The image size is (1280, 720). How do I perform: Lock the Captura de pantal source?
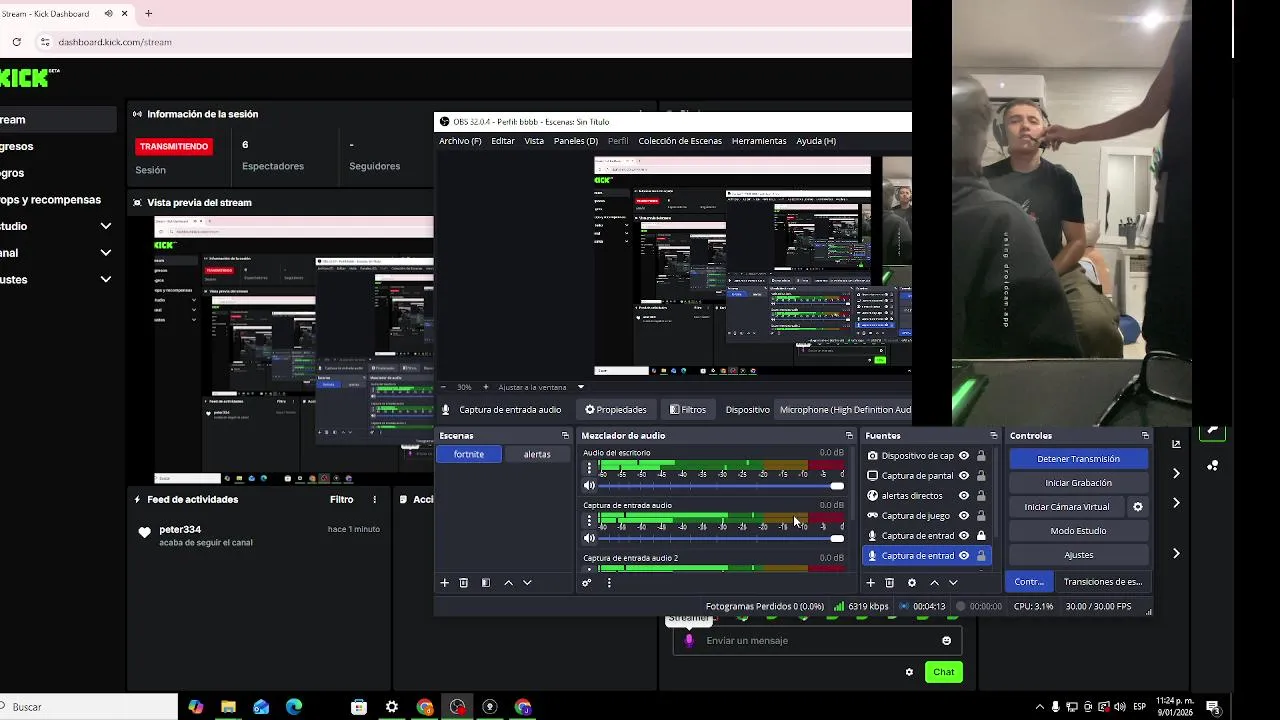pyautogui.click(x=981, y=476)
